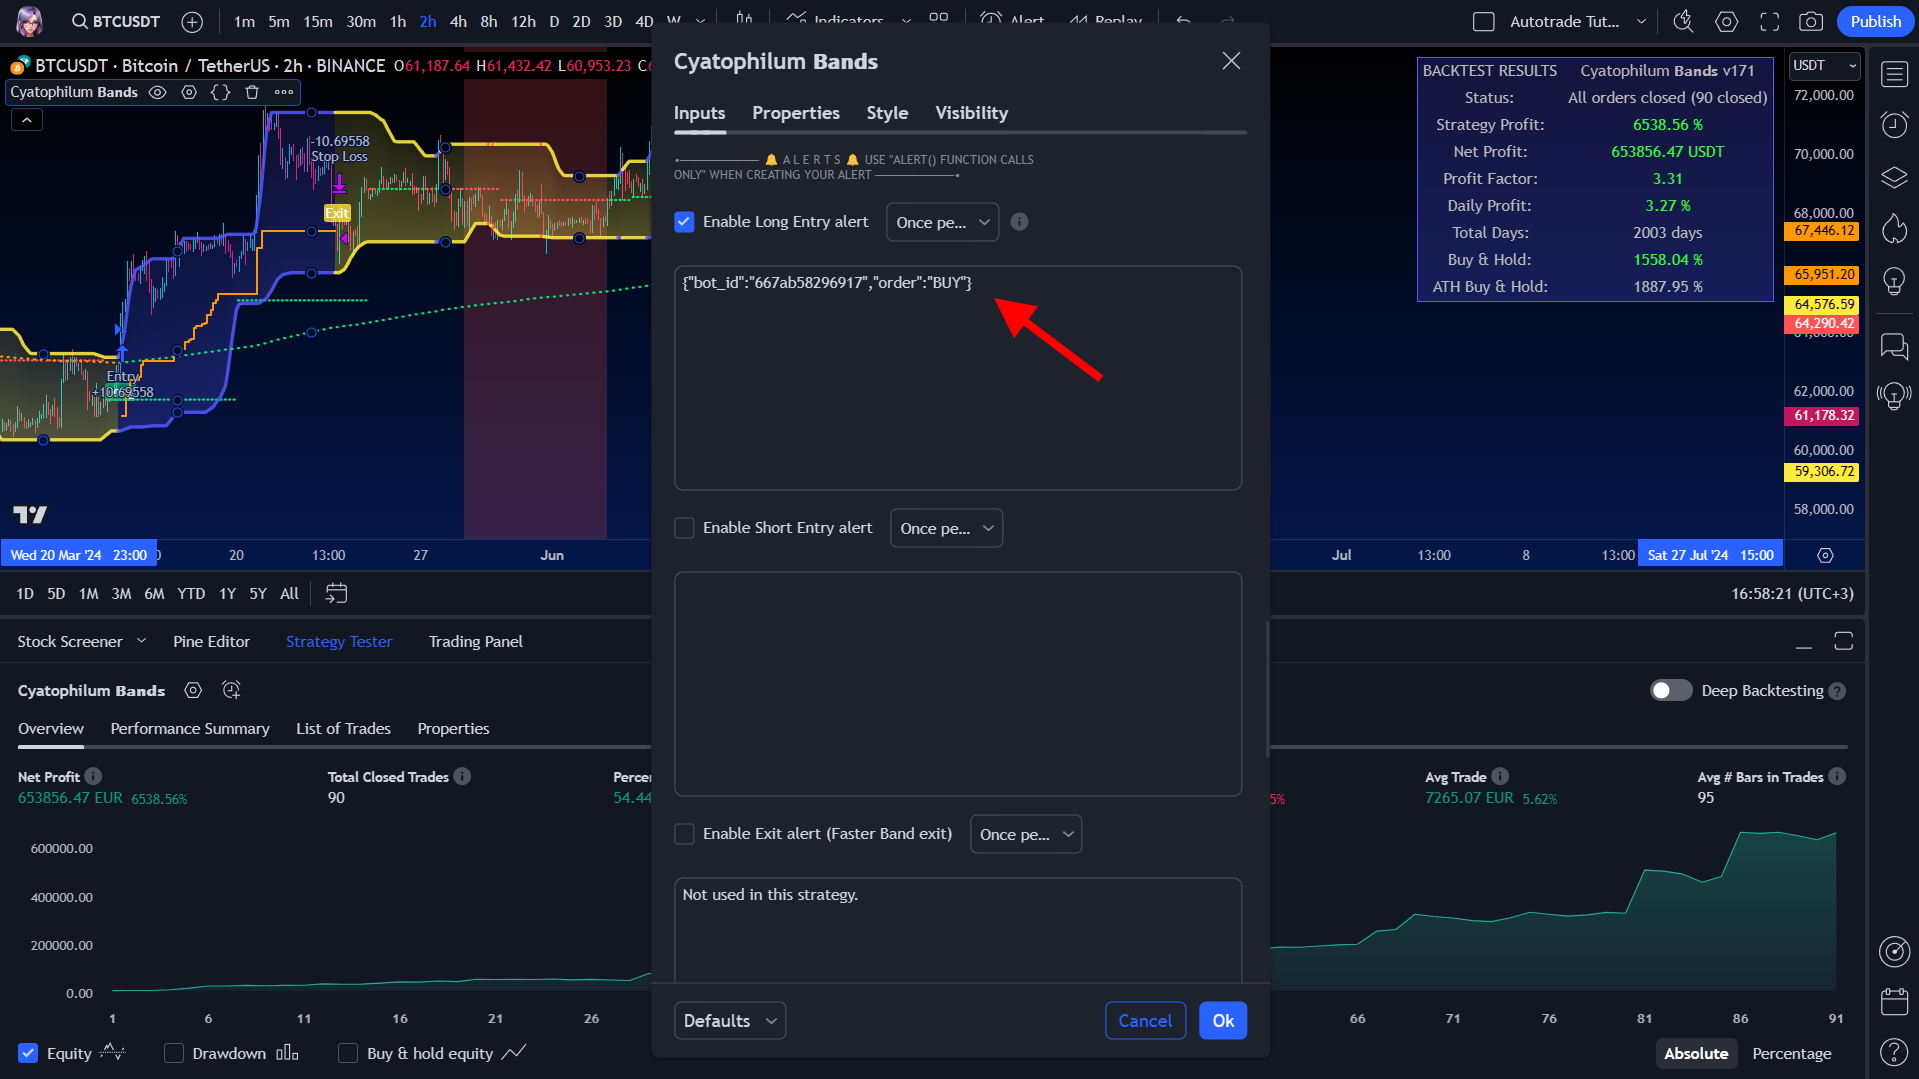Switch to the Properties tab in dialog
This screenshot has width=1919, height=1079.
(796, 113)
